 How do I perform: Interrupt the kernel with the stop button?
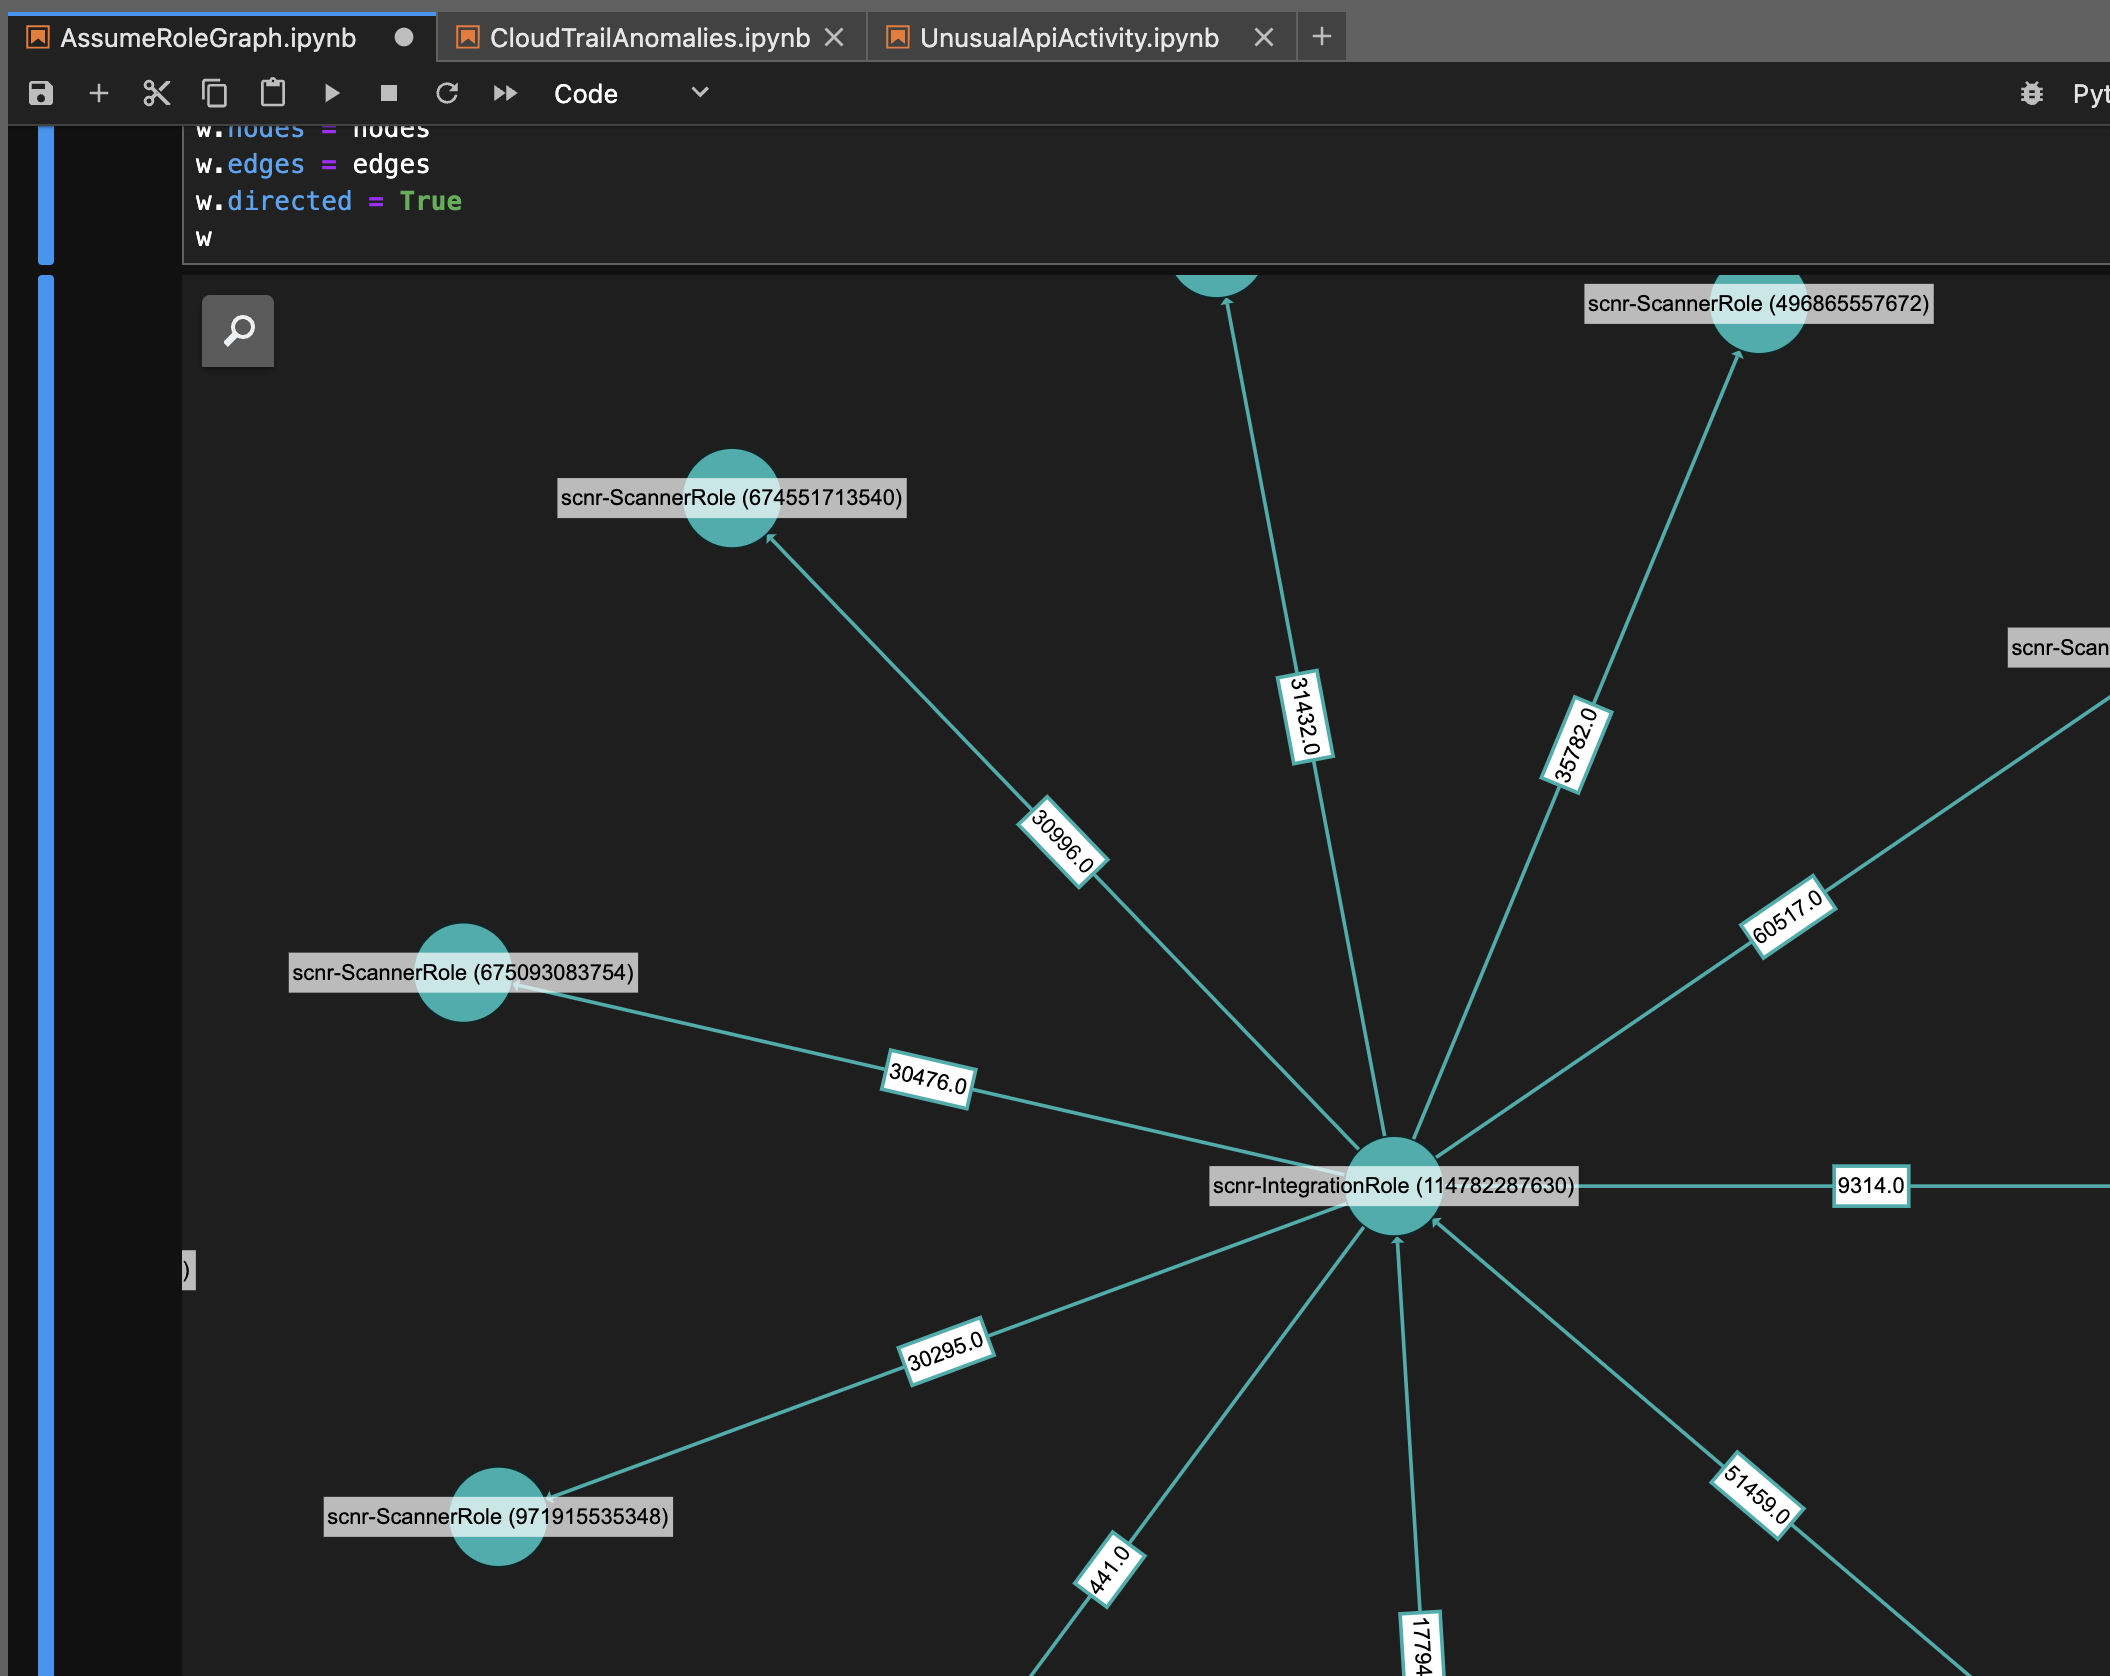coord(389,94)
